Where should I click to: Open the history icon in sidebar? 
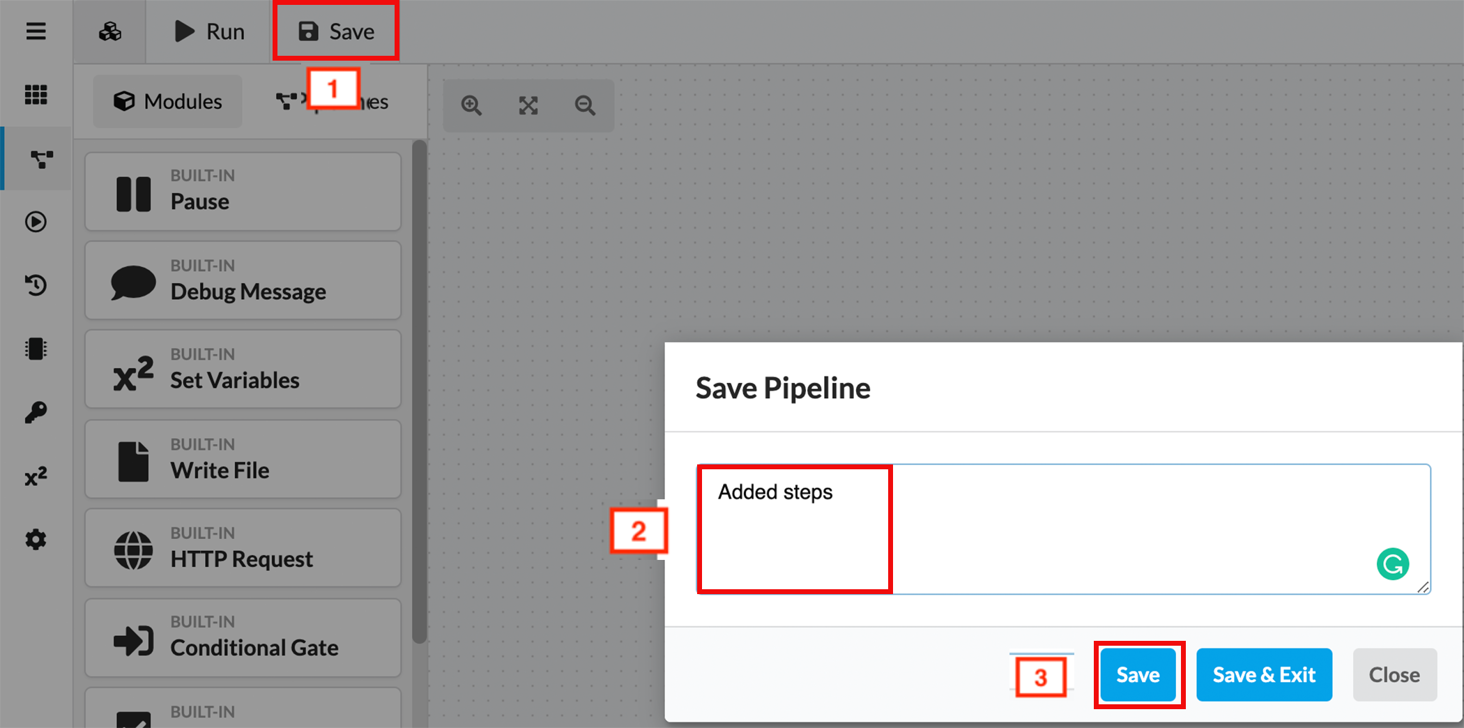tap(36, 286)
